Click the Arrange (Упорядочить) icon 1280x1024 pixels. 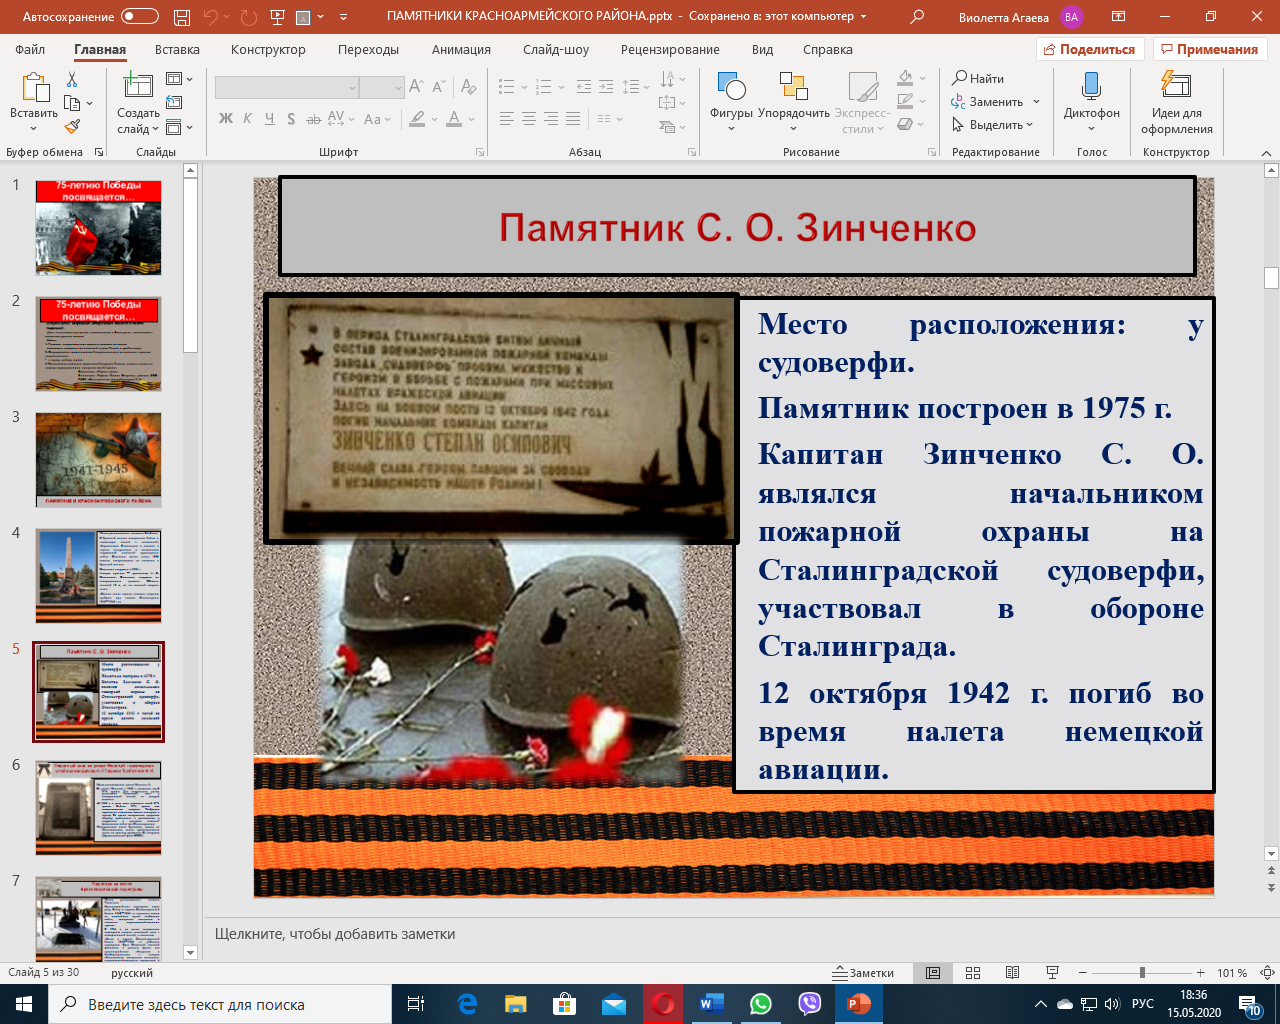click(x=793, y=87)
